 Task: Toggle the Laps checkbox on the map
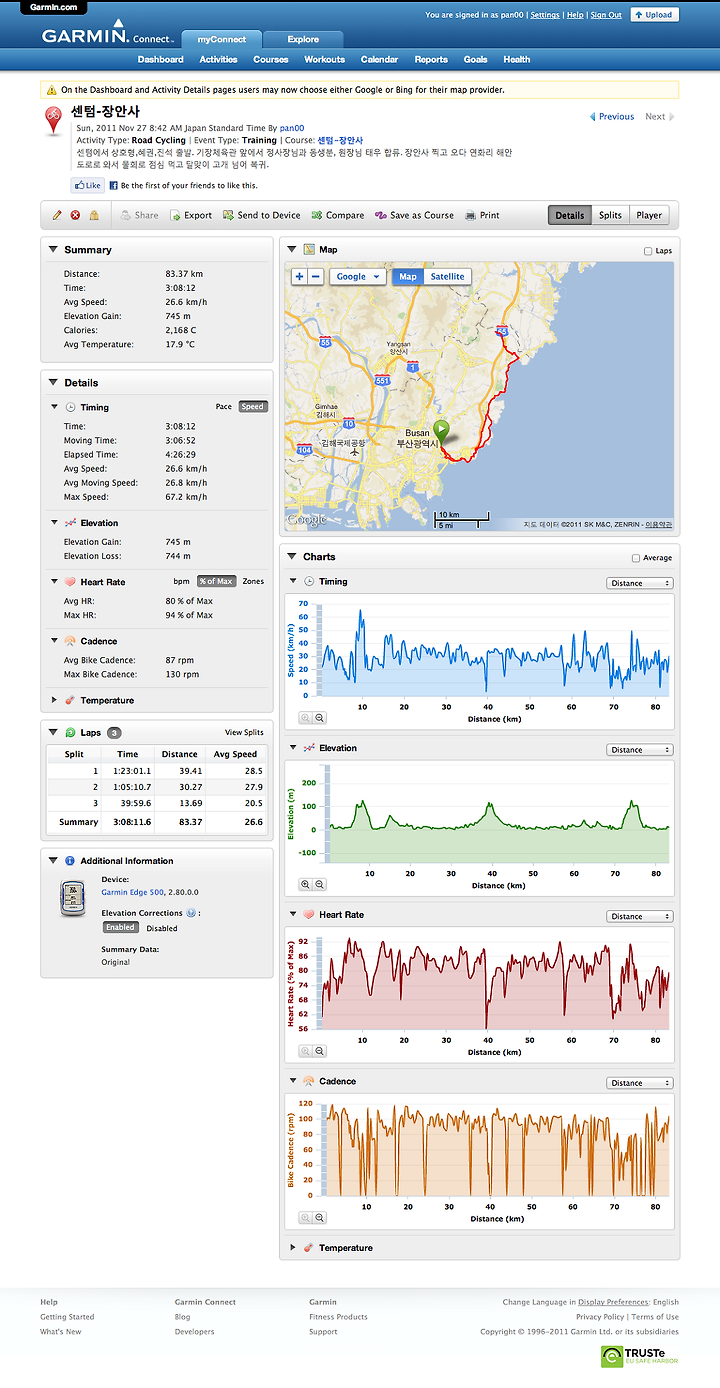point(648,251)
